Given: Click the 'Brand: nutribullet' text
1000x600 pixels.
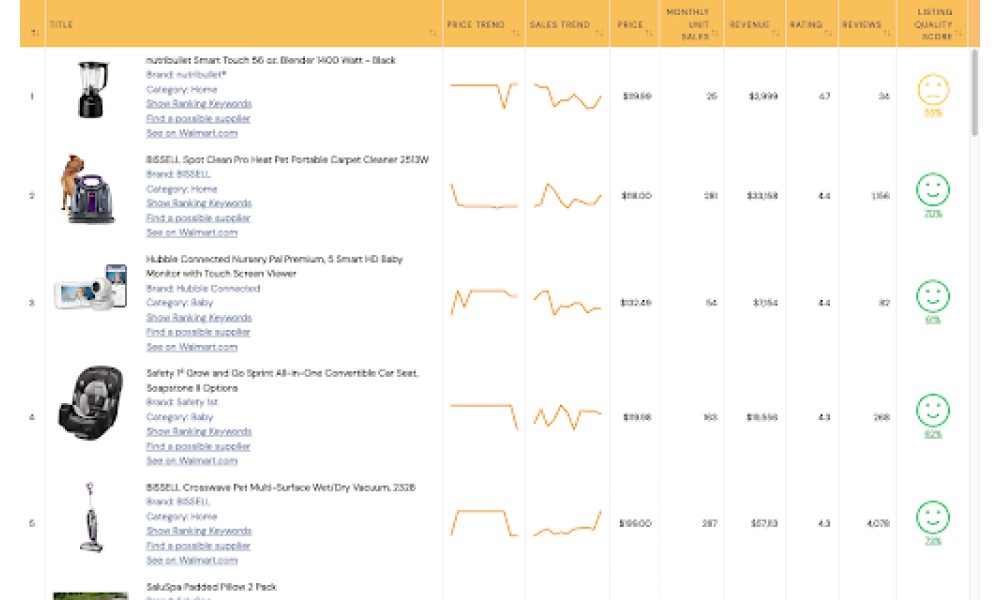Looking at the screenshot, I should point(186,75).
